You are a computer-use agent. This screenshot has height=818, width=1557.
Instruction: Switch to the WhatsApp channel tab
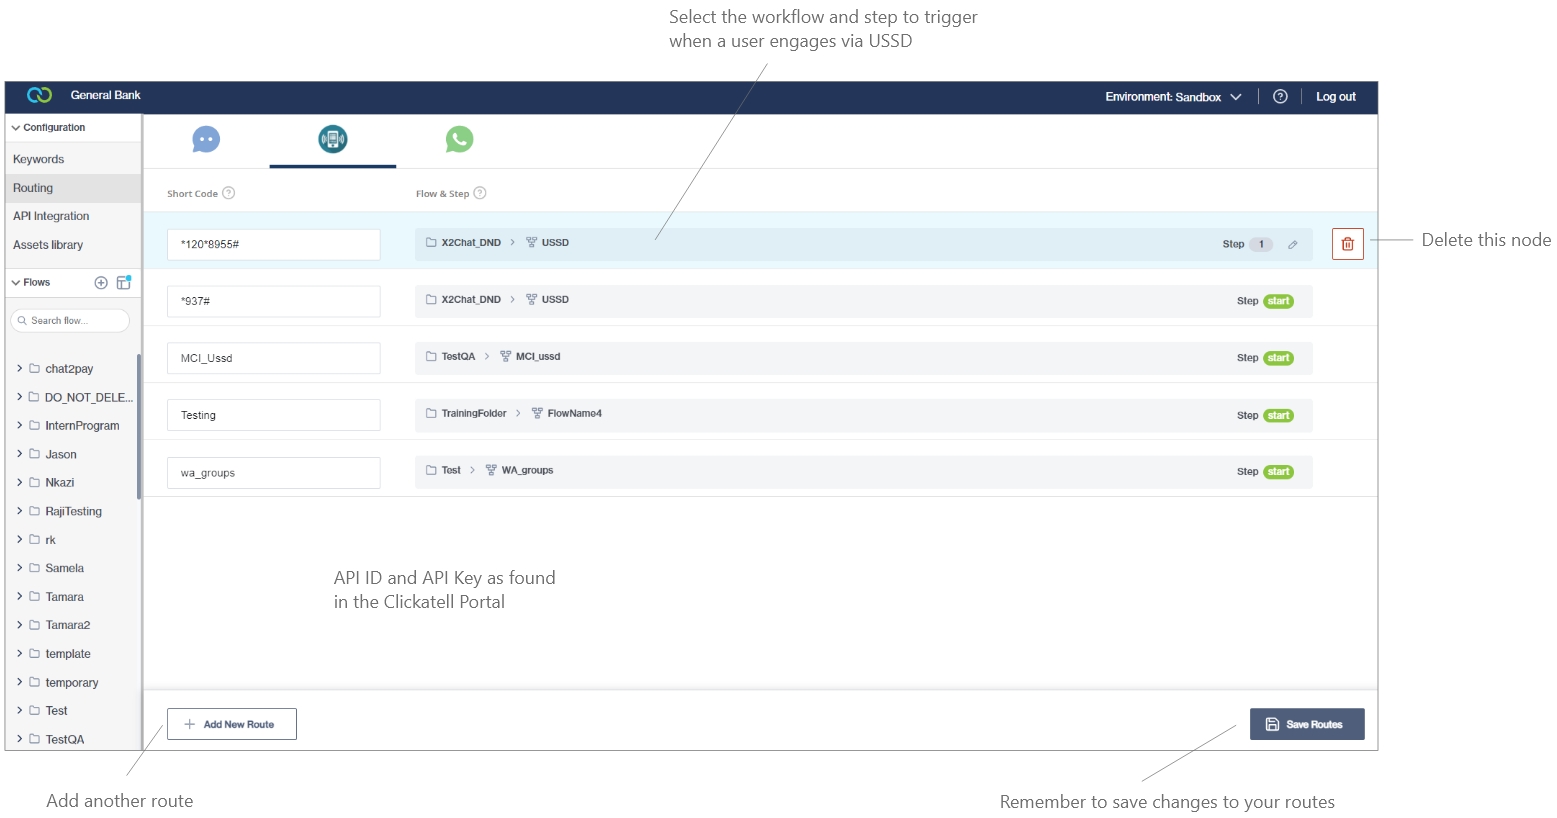[459, 140]
